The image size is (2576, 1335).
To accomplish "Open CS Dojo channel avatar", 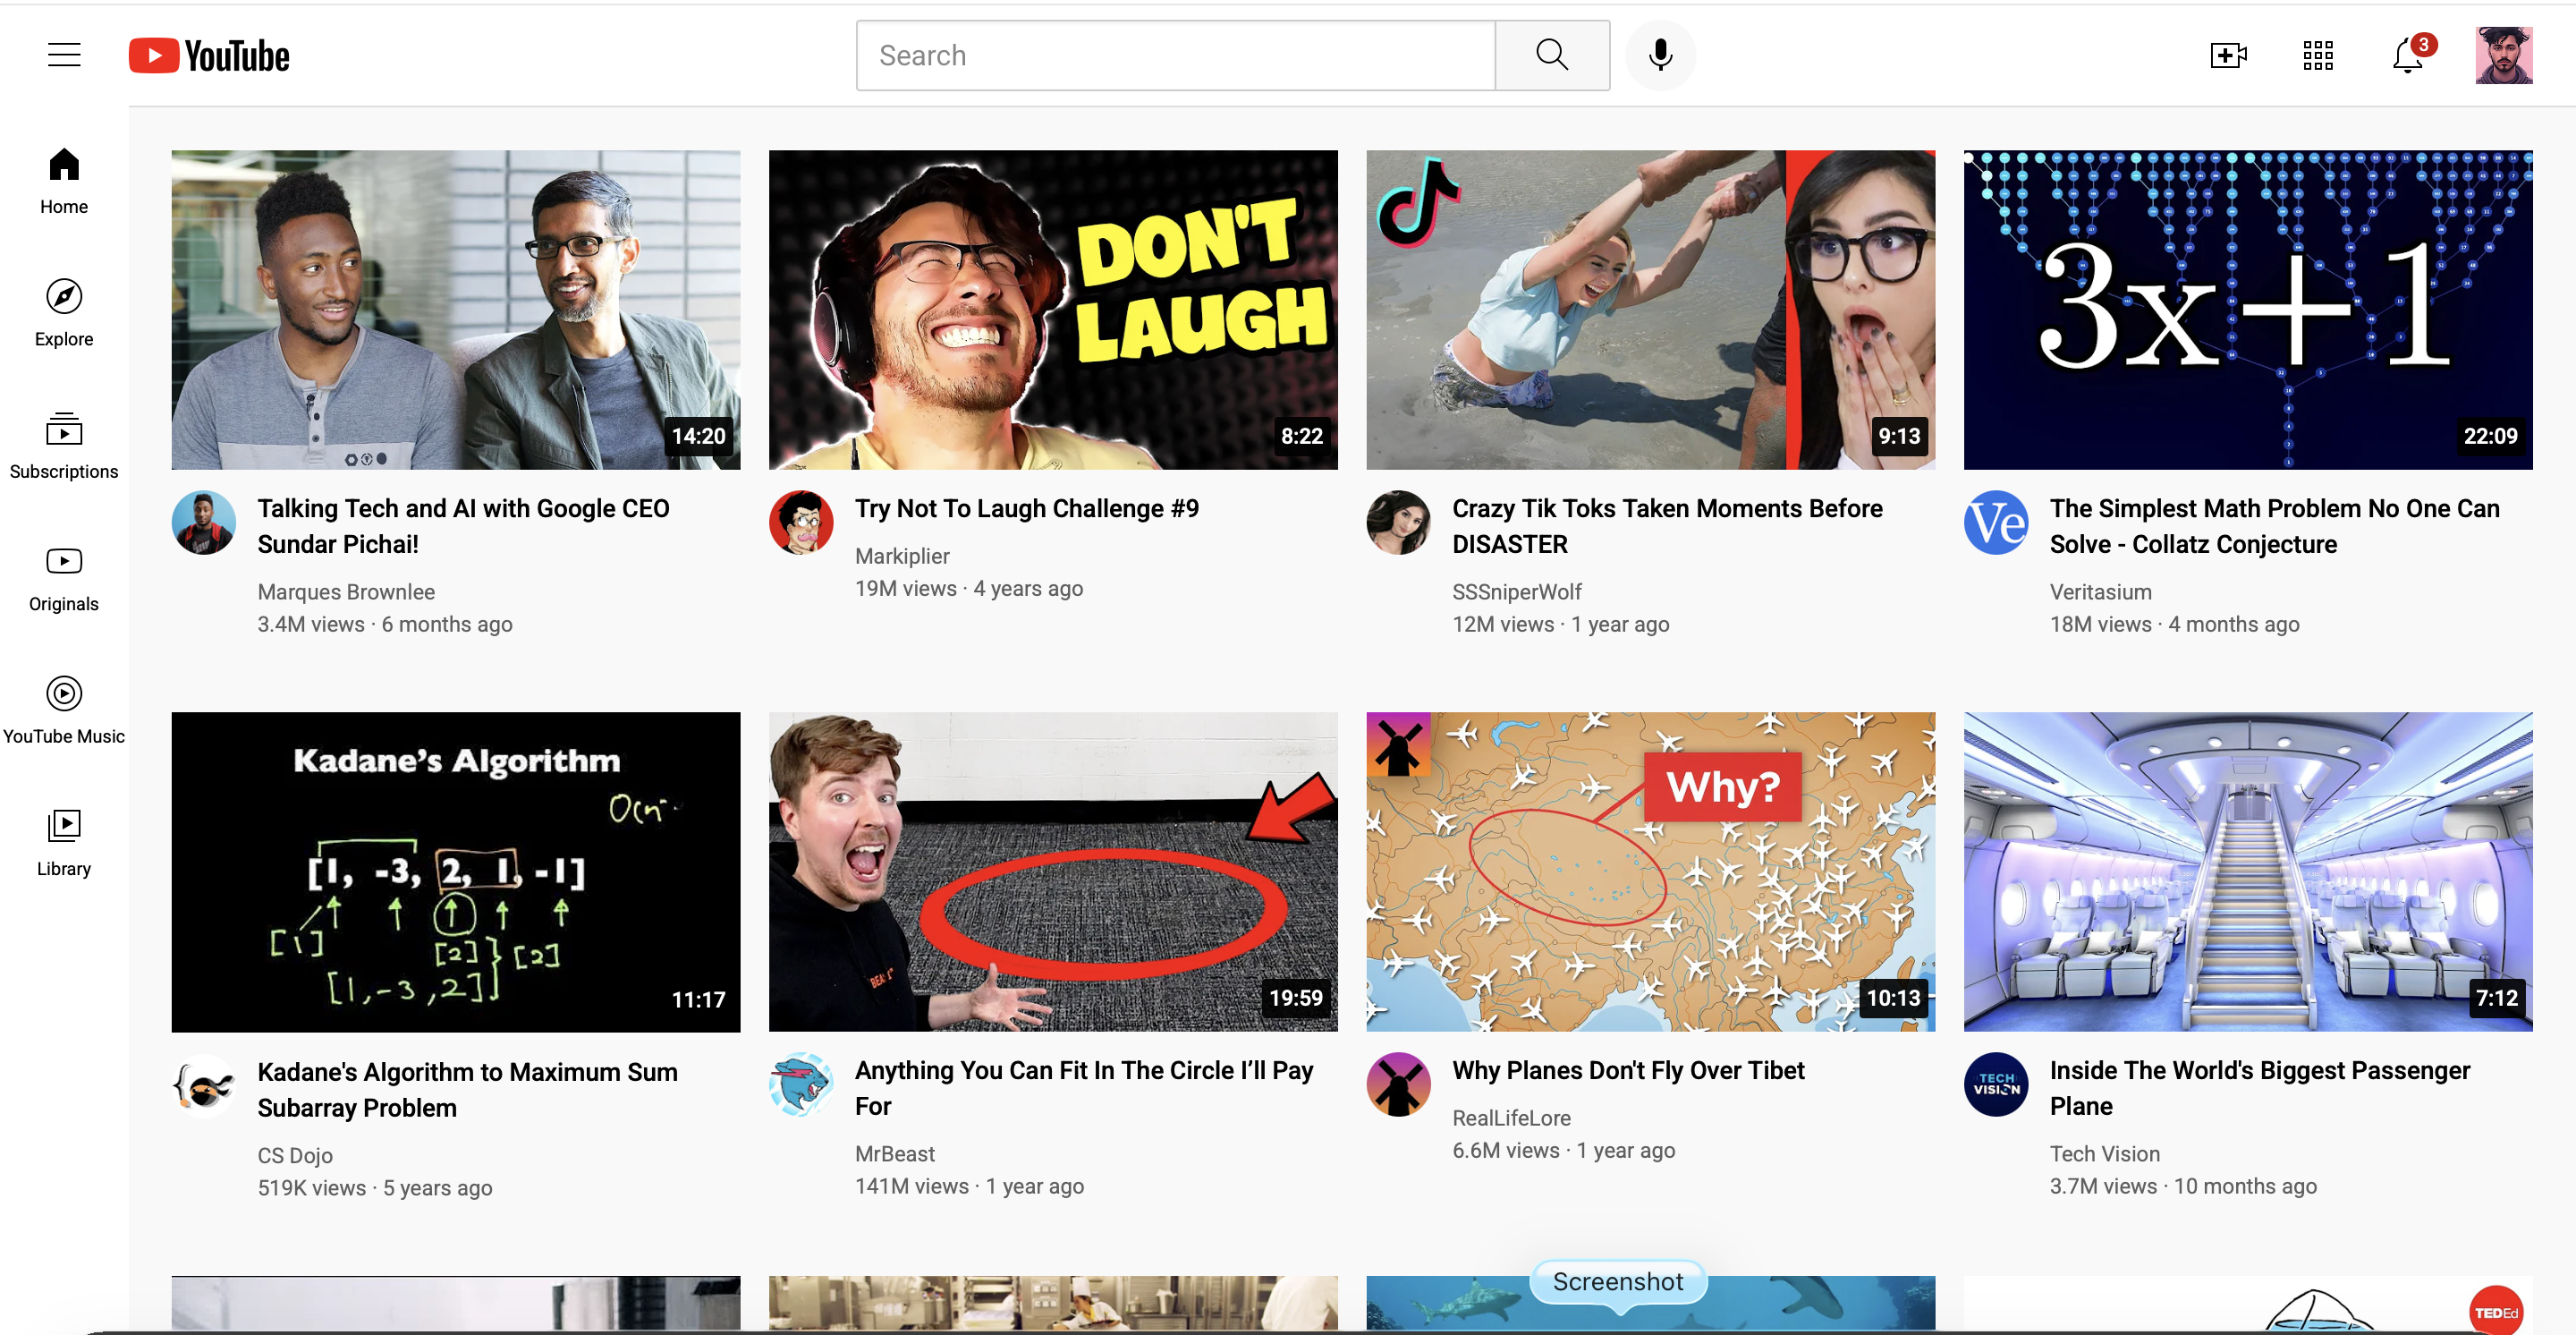I will [x=204, y=1085].
